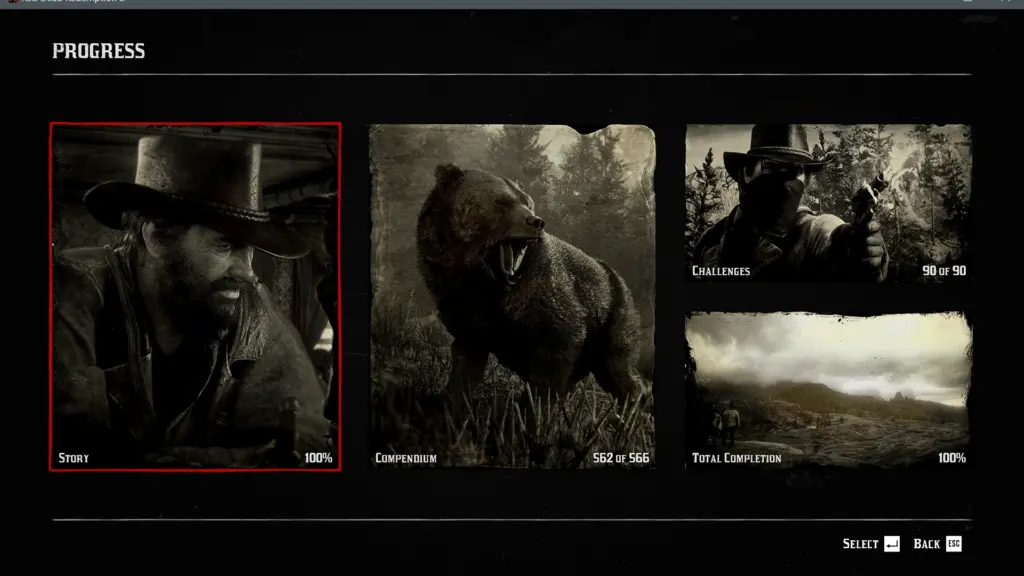Open the Compendium label text
The height and width of the screenshot is (576, 1024).
406,458
